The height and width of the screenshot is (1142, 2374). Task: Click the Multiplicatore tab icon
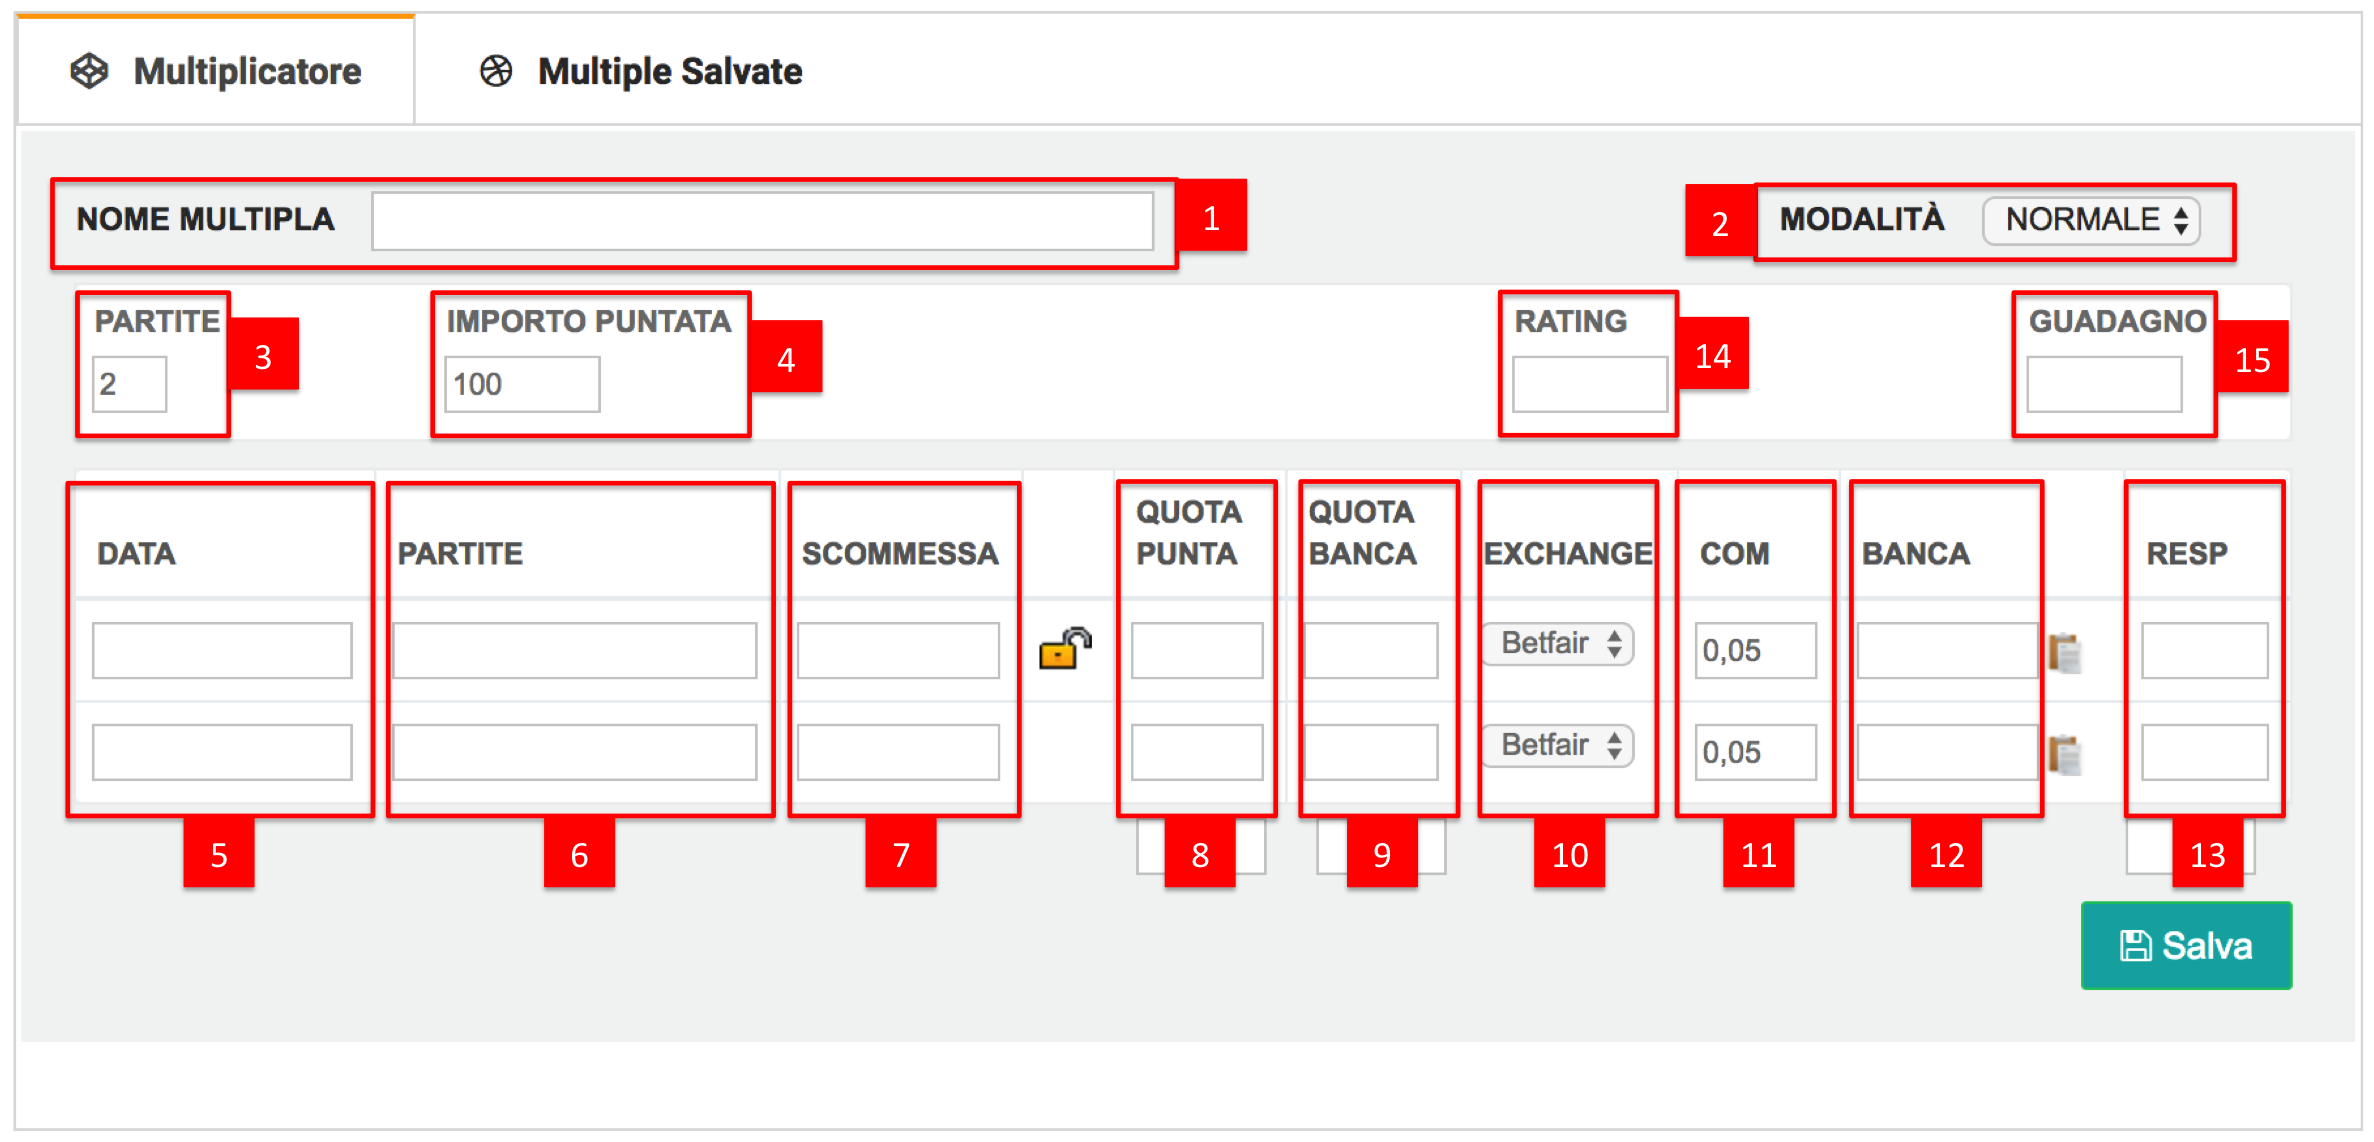click(x=89, y=71)
